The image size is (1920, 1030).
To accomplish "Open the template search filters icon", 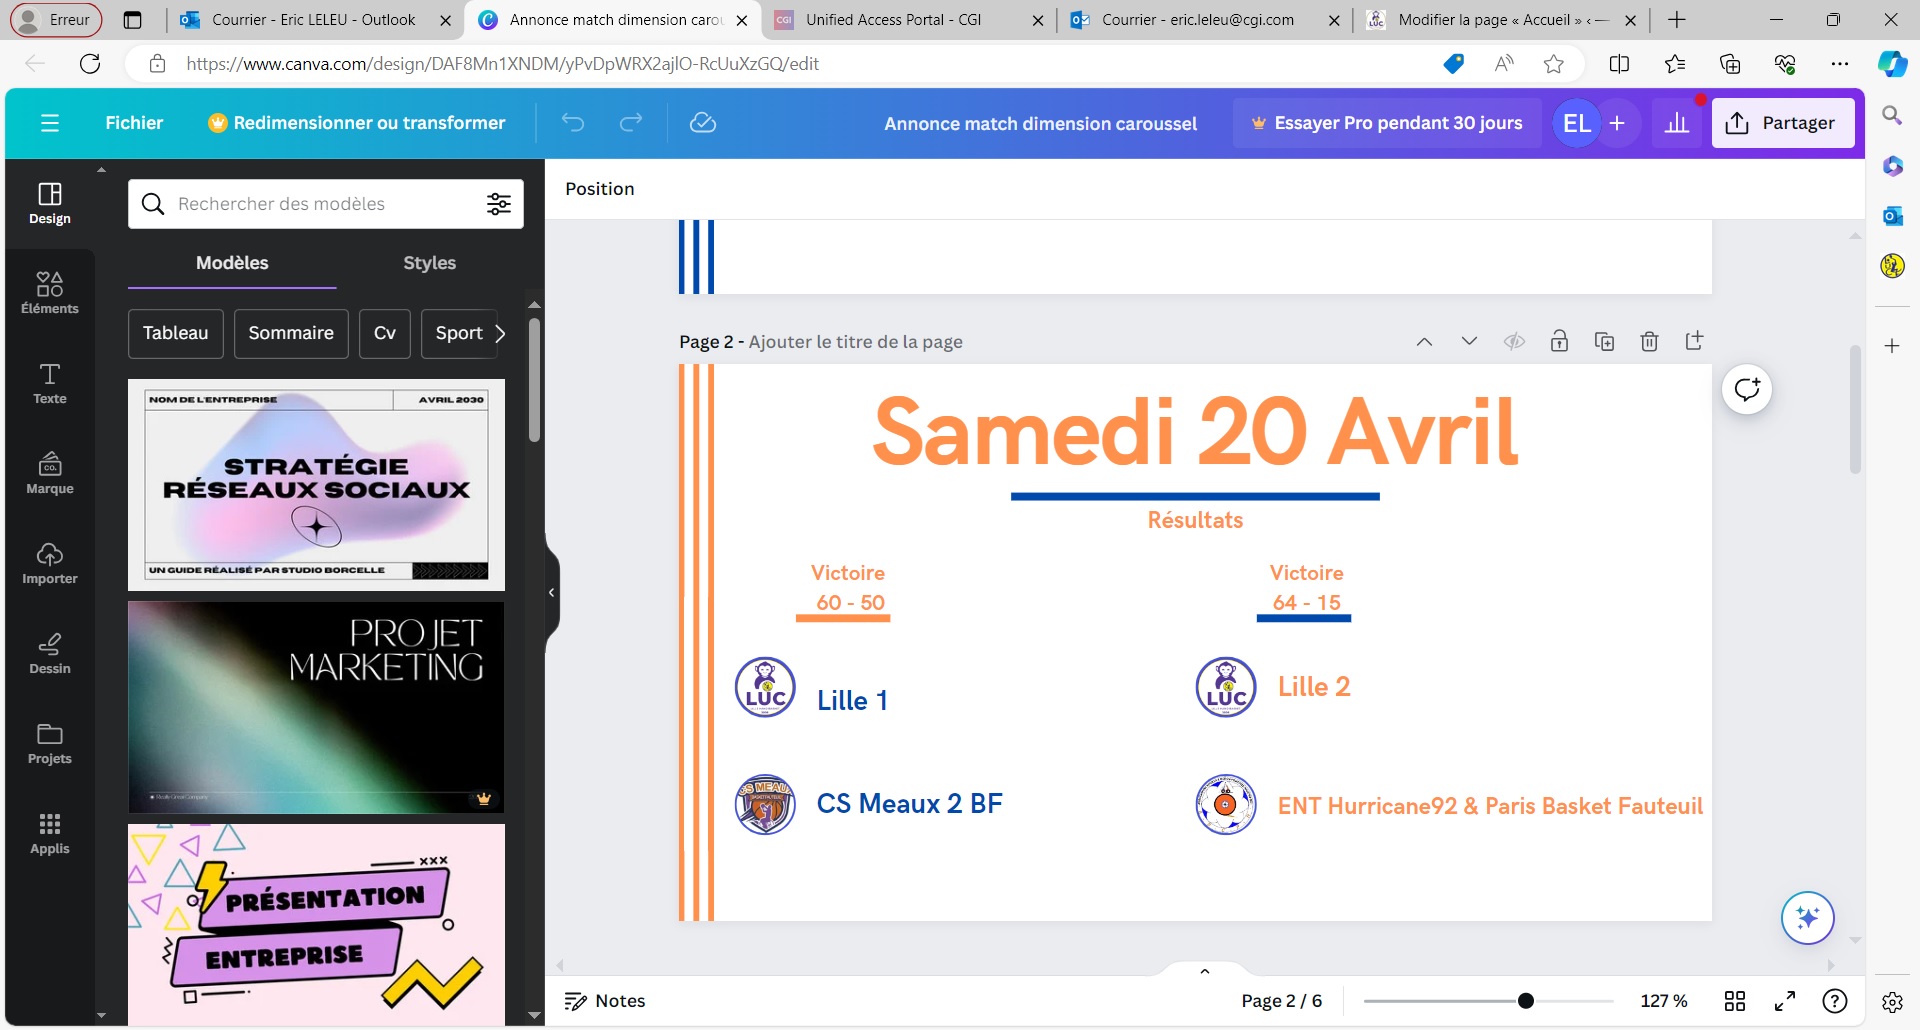I will tap(499, 204).
